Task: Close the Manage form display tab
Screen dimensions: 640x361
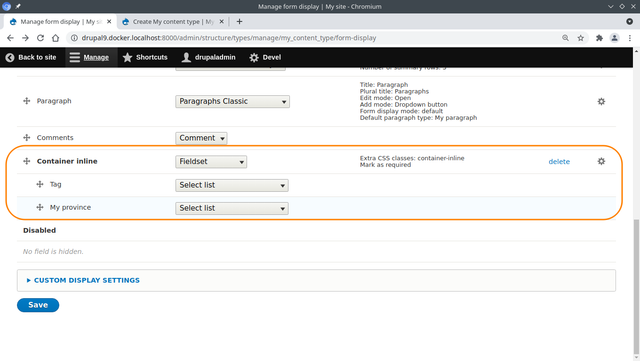Action: tap(109, 22)
